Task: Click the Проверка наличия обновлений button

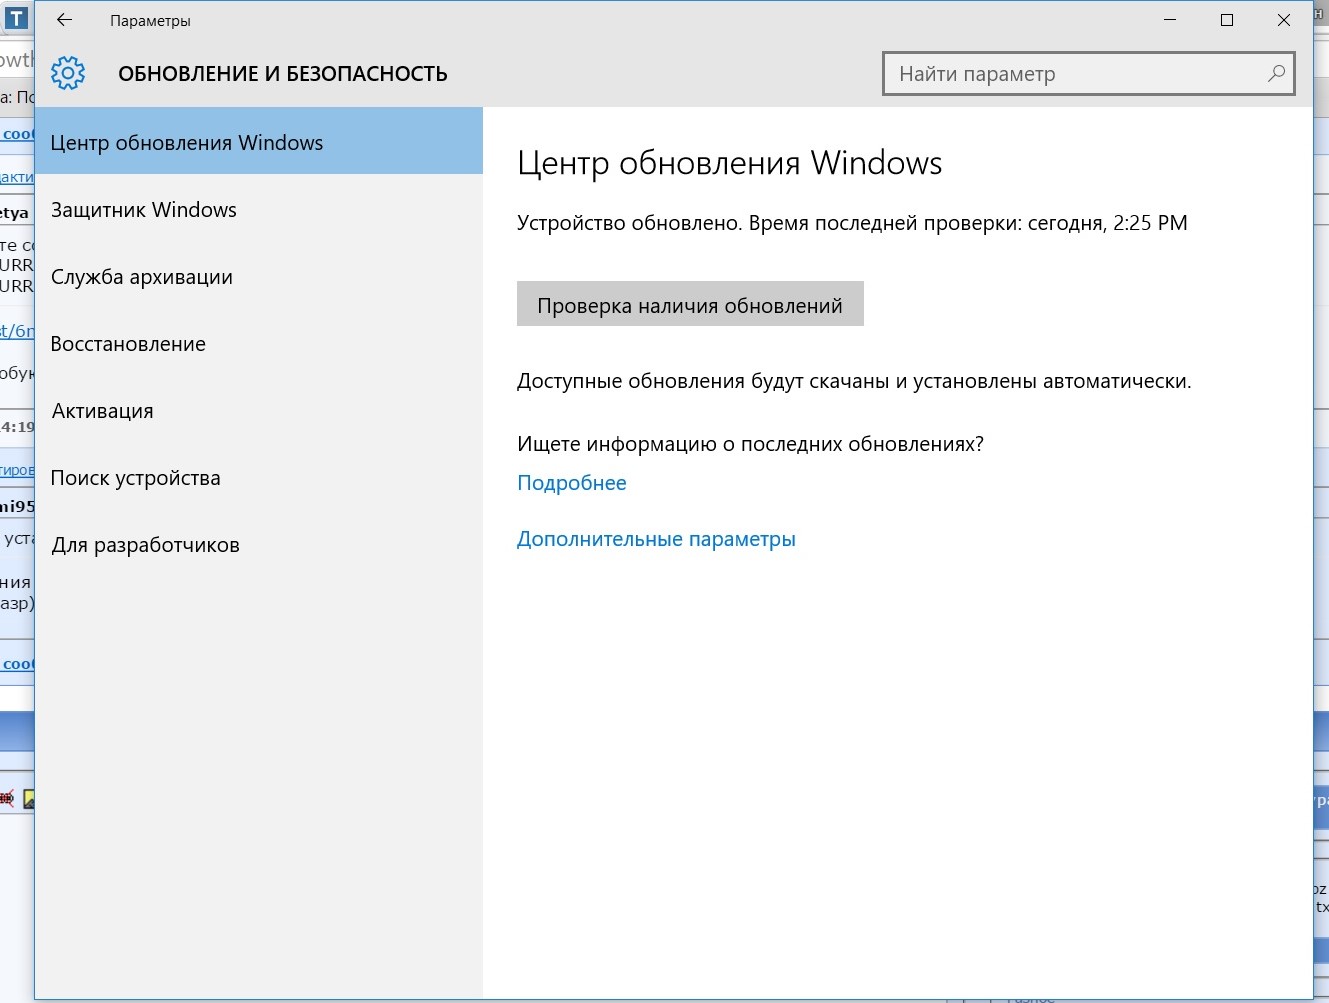Action: (x=690, y=304)
